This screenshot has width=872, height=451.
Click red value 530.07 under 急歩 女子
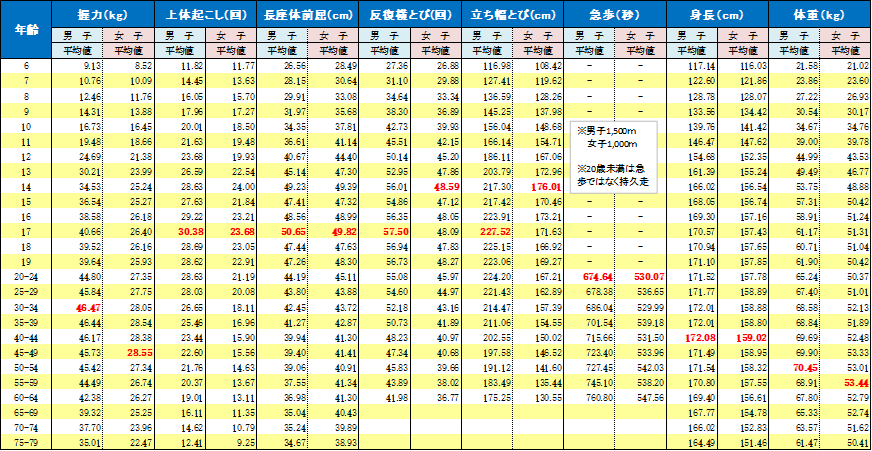point(649,276)
